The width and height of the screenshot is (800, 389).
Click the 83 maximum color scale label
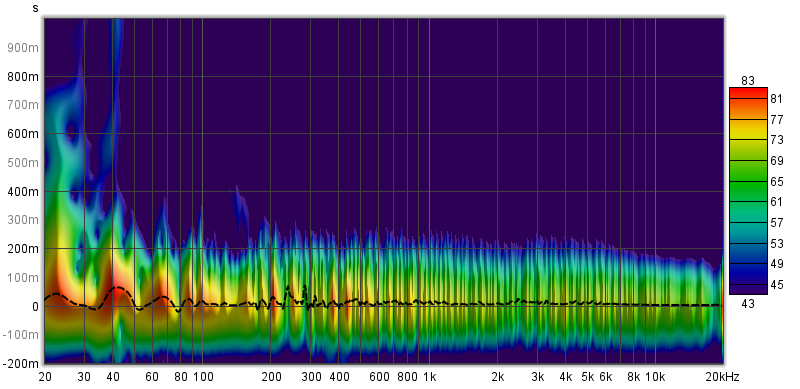748,80
